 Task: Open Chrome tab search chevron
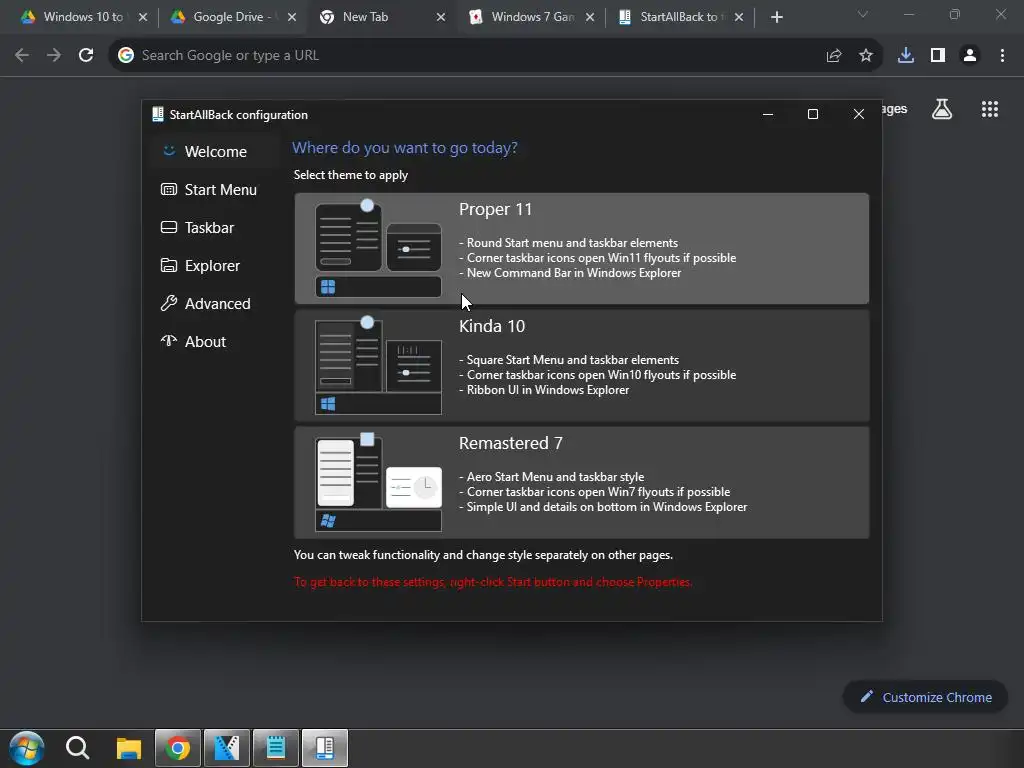pyautogui.click(x=863, y=14)
